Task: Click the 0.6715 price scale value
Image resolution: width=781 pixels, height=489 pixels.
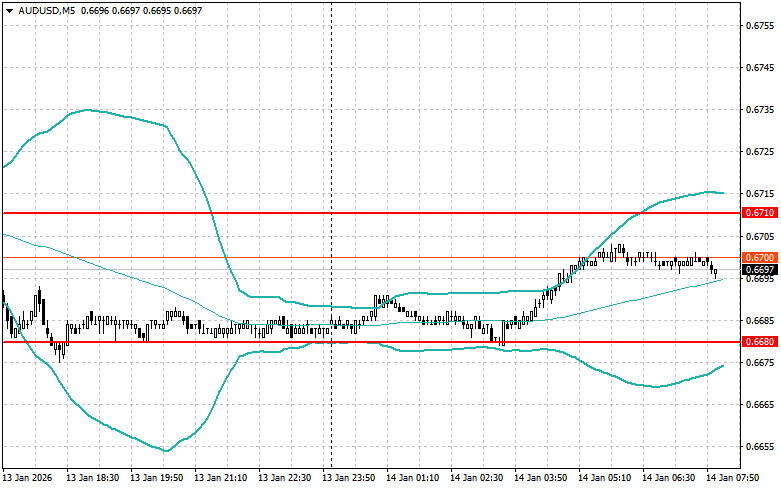Action: point(760,193)
